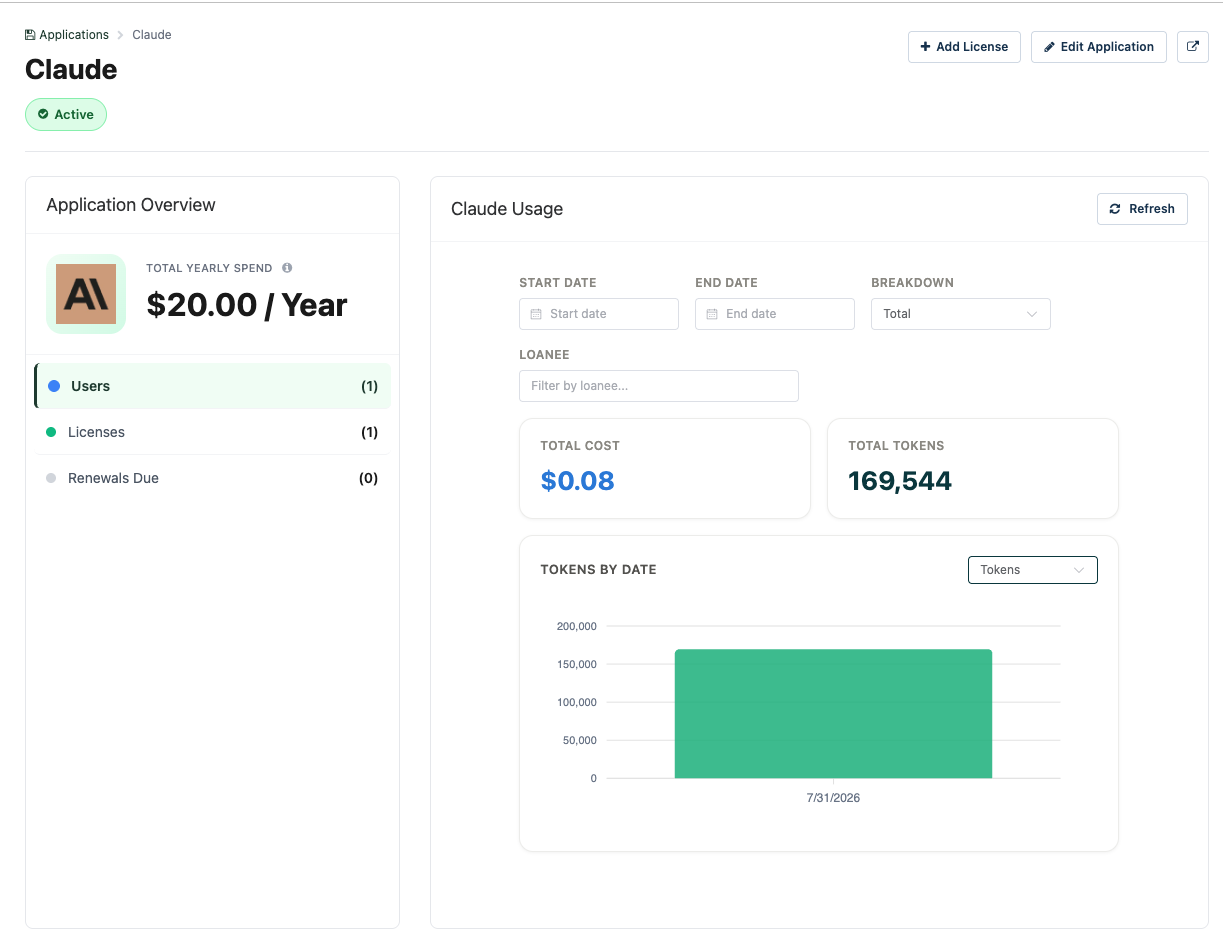Click the Claude Usage panel title

[507, 209]
